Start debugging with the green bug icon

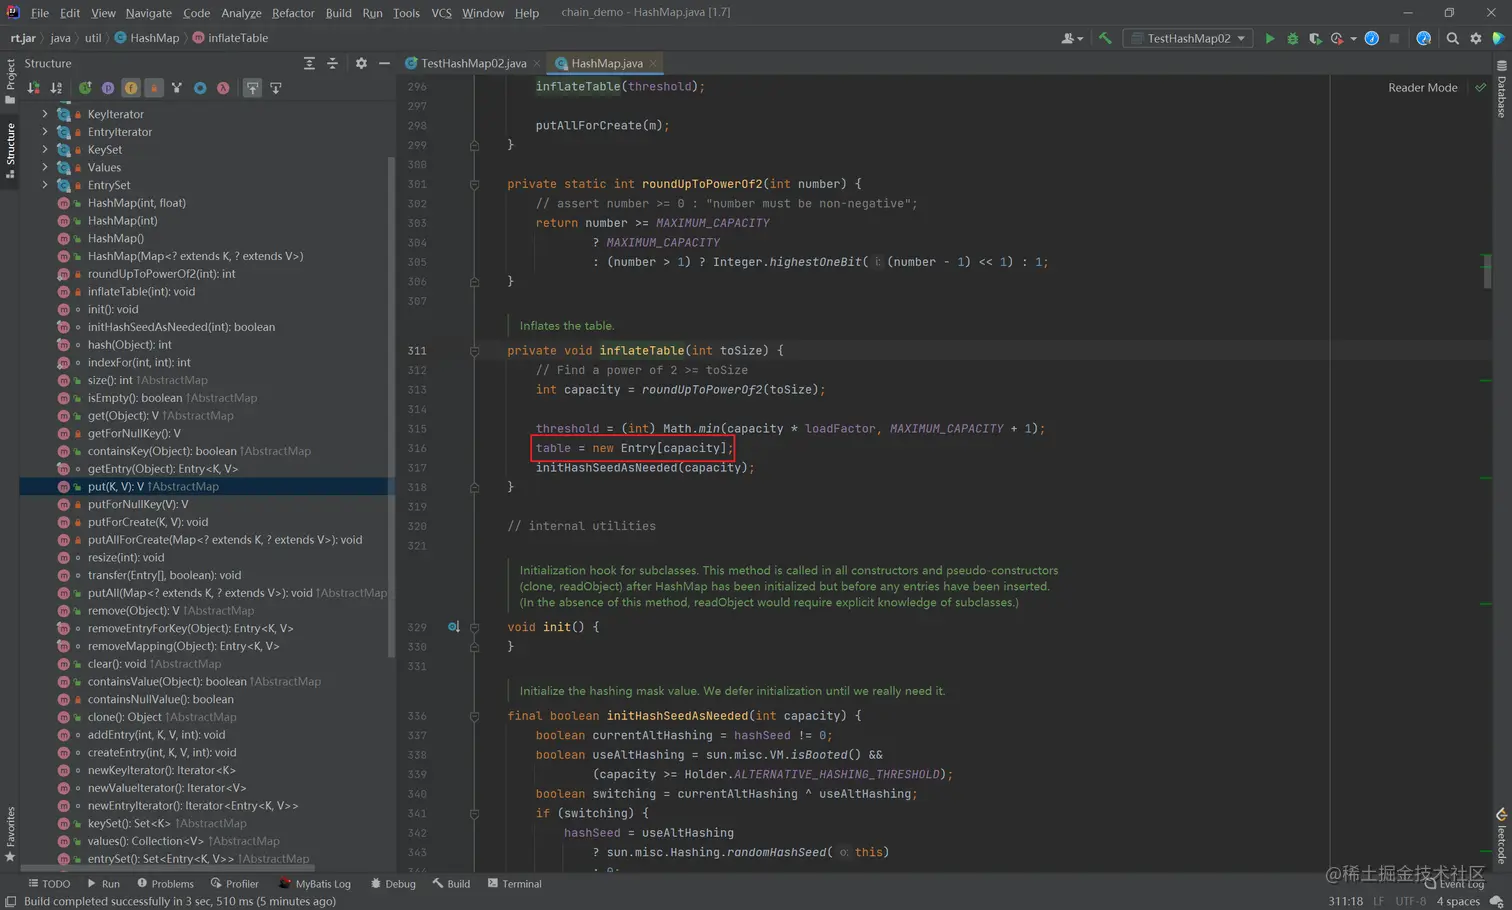(1292, 38)
